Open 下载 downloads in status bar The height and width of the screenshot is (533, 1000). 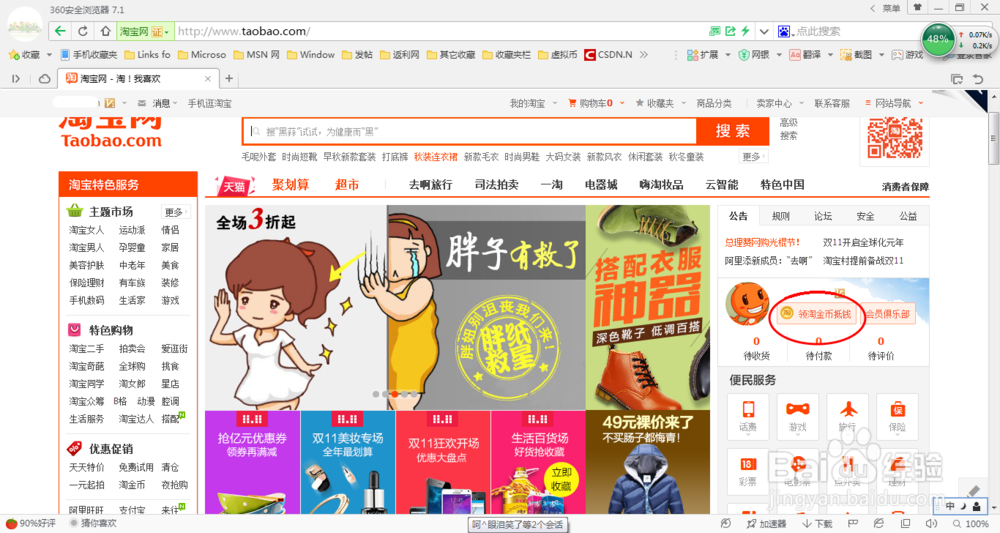(817, 524)
